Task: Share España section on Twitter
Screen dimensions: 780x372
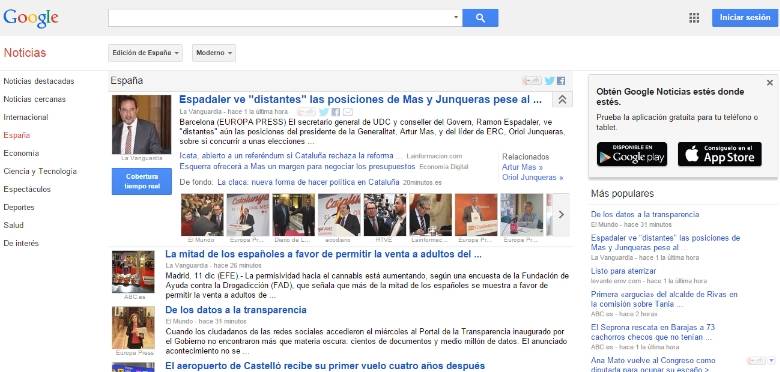Action: point(549,81)
